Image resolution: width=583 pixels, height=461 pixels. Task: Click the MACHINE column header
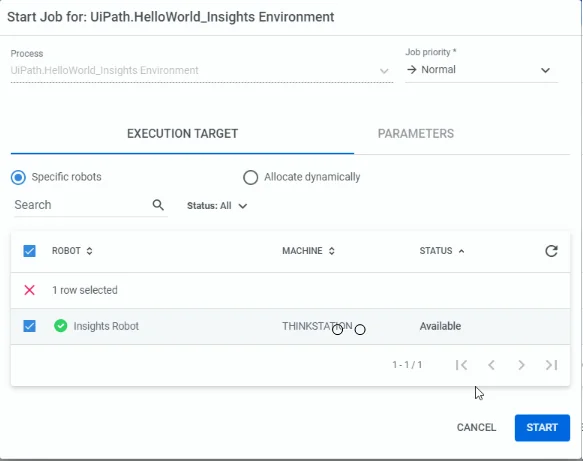(302, 251)
